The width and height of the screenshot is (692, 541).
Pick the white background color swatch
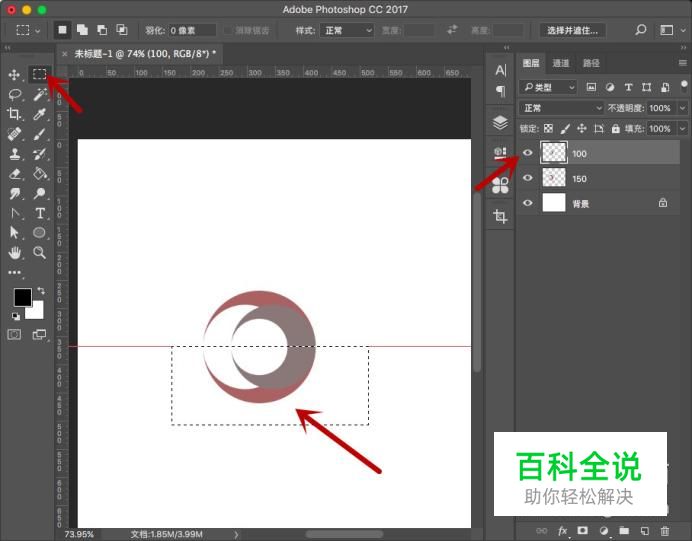[36, 311]
